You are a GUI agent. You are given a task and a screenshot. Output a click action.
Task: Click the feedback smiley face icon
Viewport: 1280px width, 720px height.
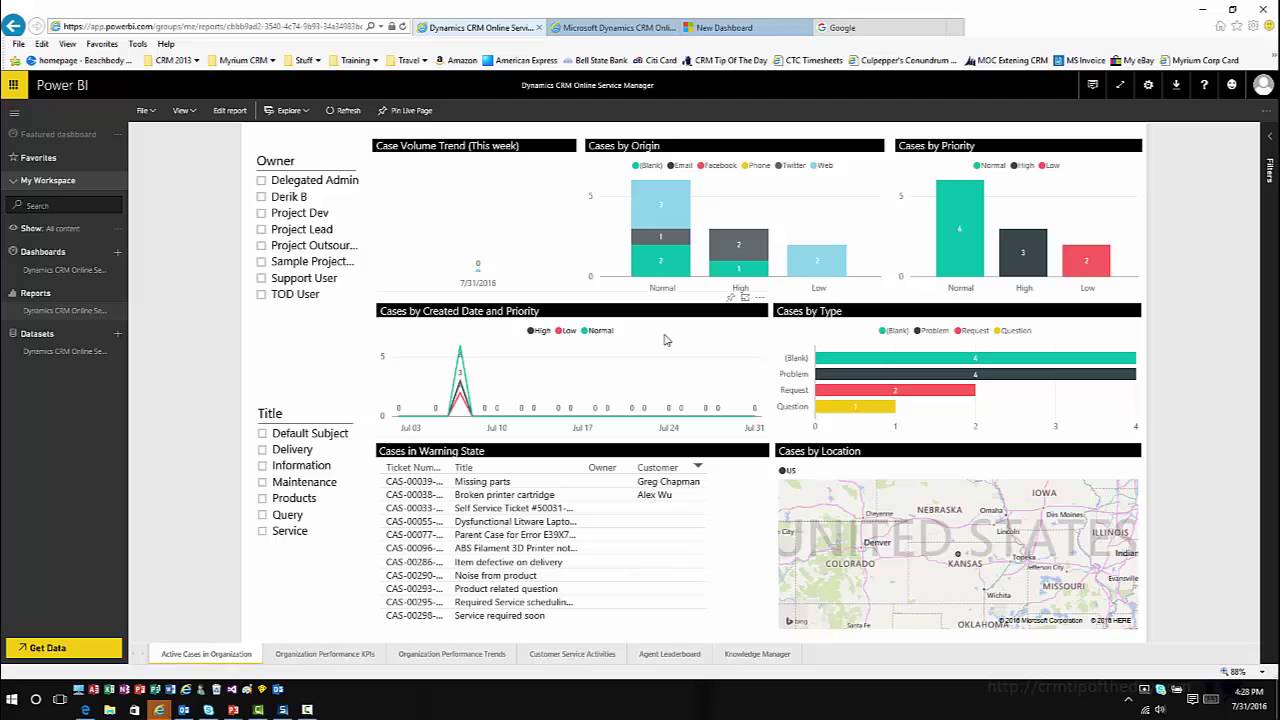(x=1232, y=85)
